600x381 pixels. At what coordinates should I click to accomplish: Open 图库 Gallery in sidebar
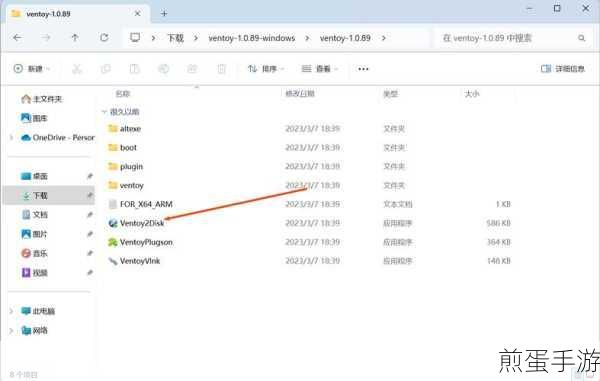[x=34, y=118]
